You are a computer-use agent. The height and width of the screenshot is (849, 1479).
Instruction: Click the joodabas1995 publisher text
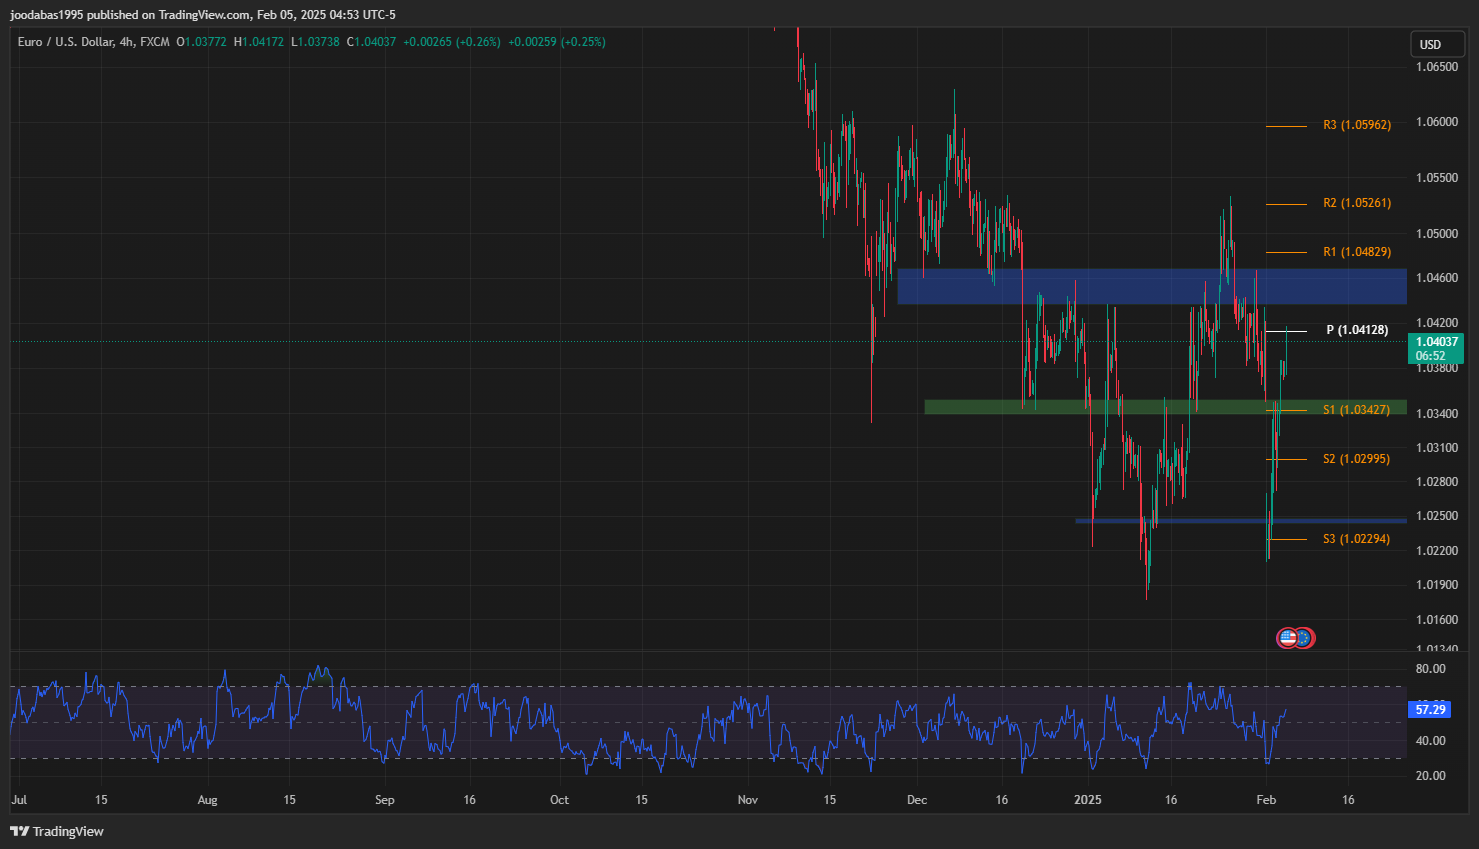[x=46, y=15]
